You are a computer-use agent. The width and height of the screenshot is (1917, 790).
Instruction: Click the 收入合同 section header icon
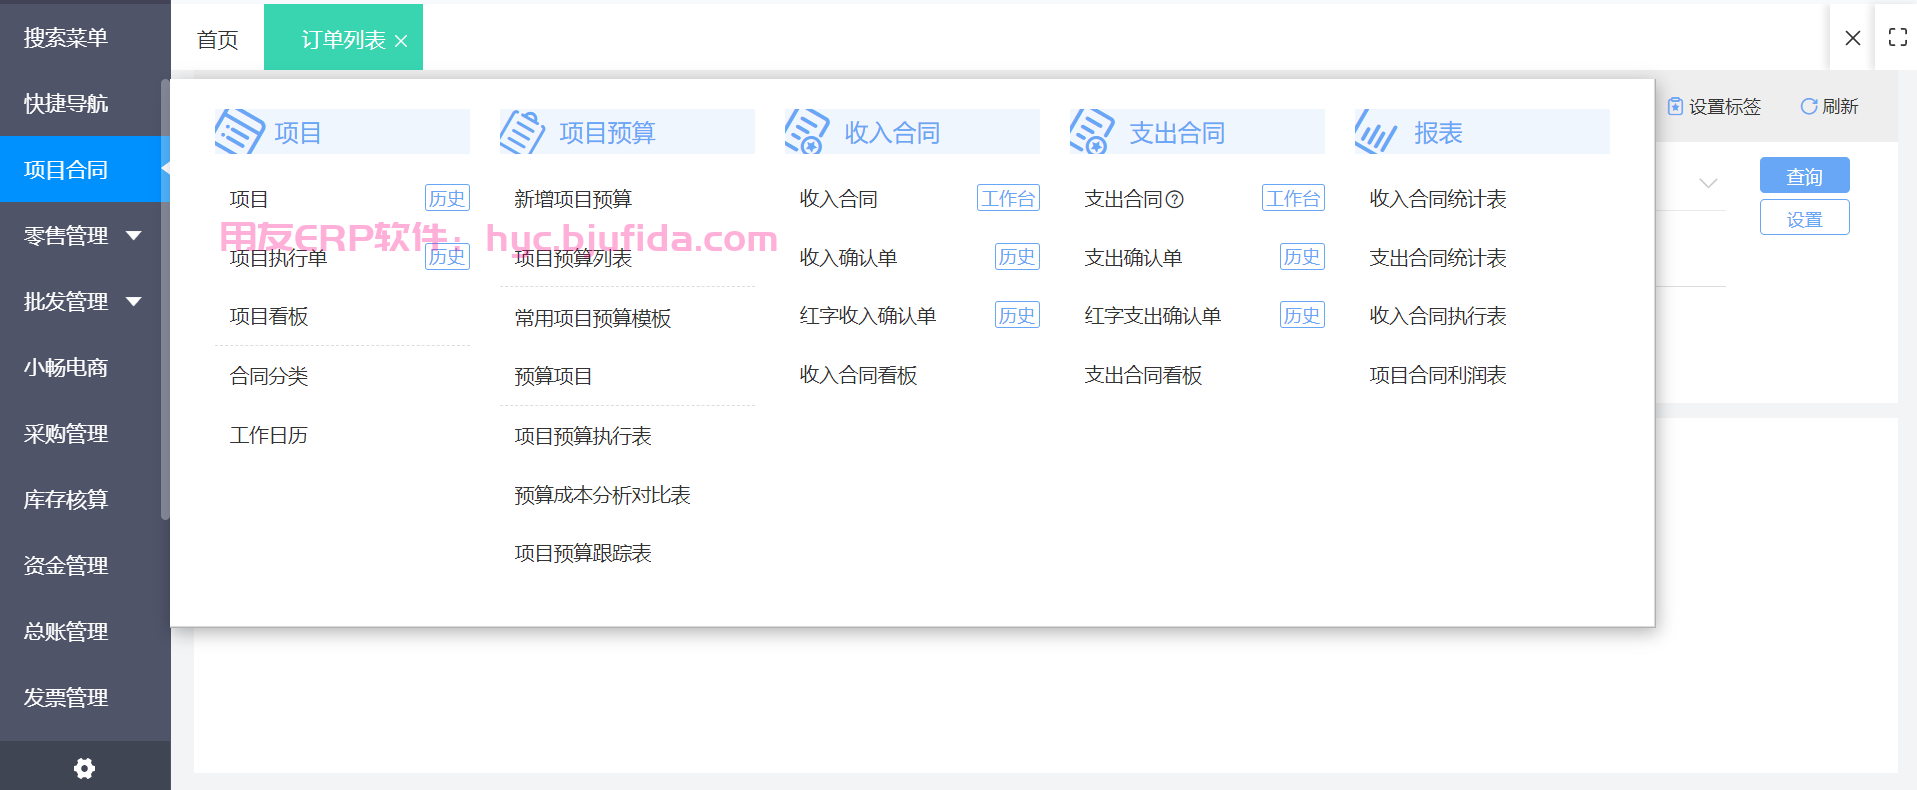point(808,132)
